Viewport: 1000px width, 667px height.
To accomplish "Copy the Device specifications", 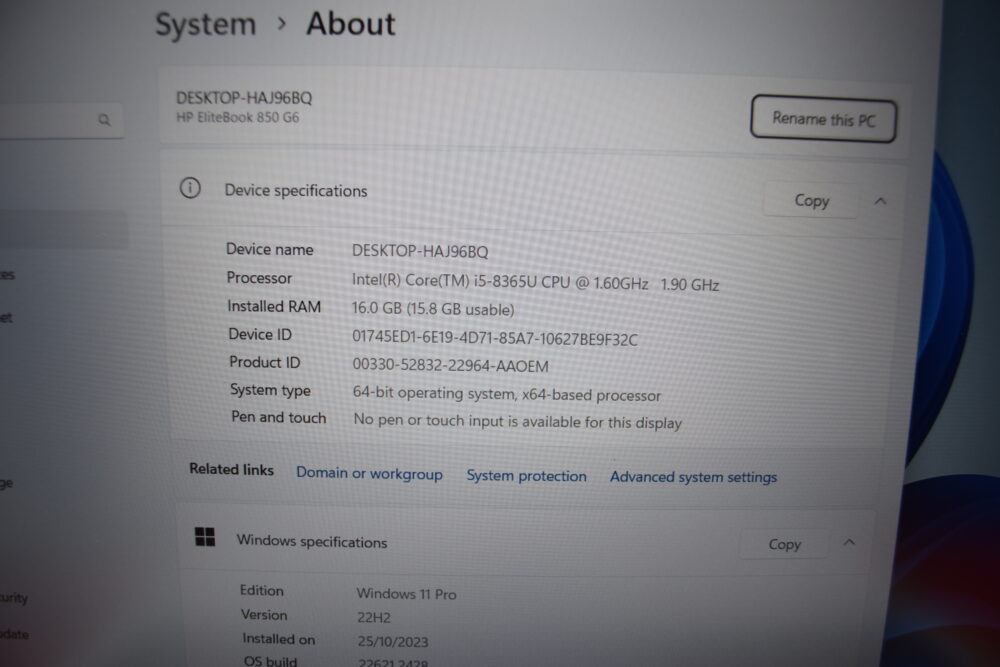I will (811, 201).
